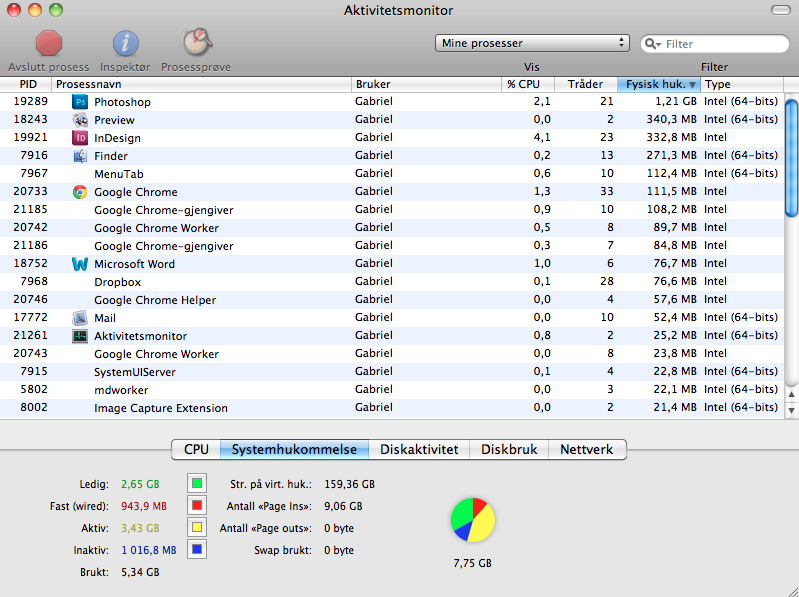
Task: Click the 943,9 MB wired value
Action: coord(144,506)
